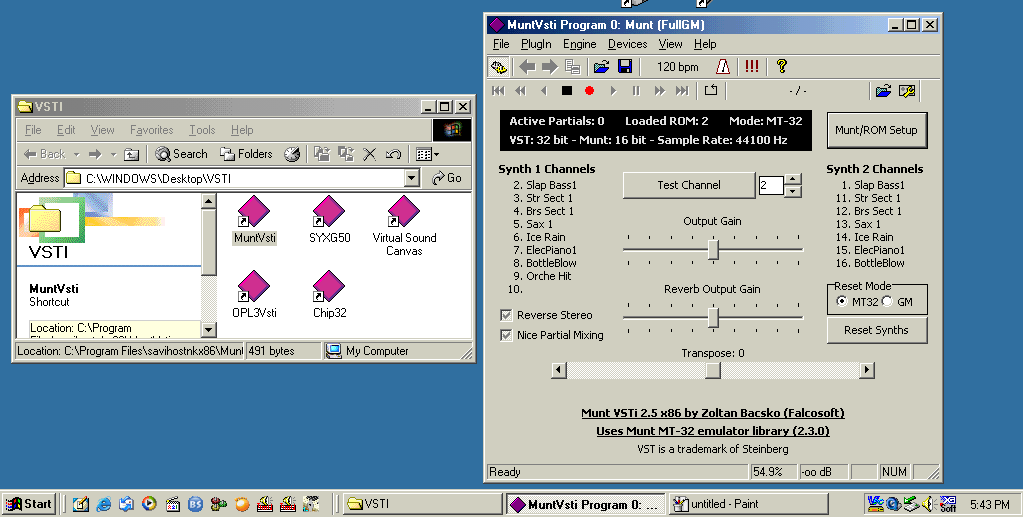1023x517 pixels.
Task: Click the left arrow in MuntVsti toolbar
Action: 527,67
